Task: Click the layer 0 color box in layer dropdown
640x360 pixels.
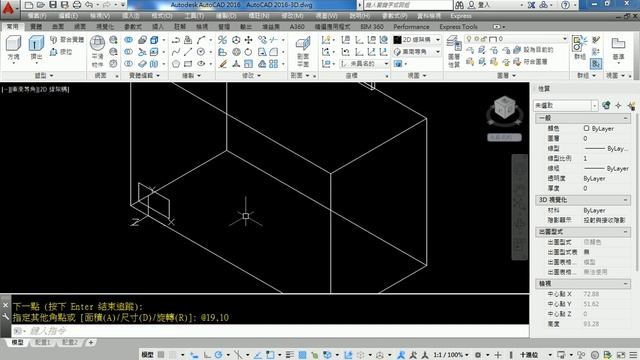Action: click(x=493, y=39)
